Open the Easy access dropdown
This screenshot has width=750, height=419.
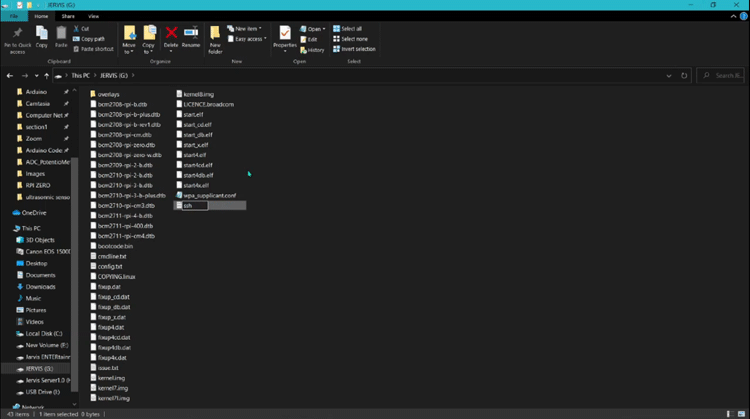[x=248, y=39]
